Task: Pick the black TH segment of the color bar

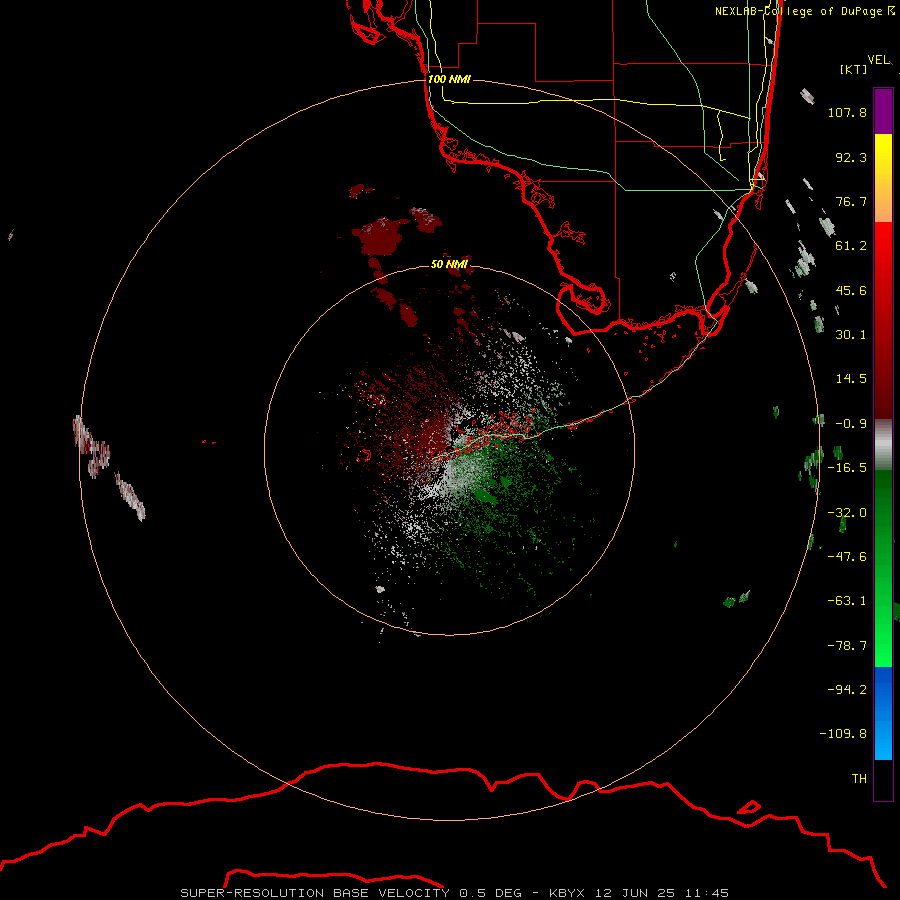Action: point(883,780)
